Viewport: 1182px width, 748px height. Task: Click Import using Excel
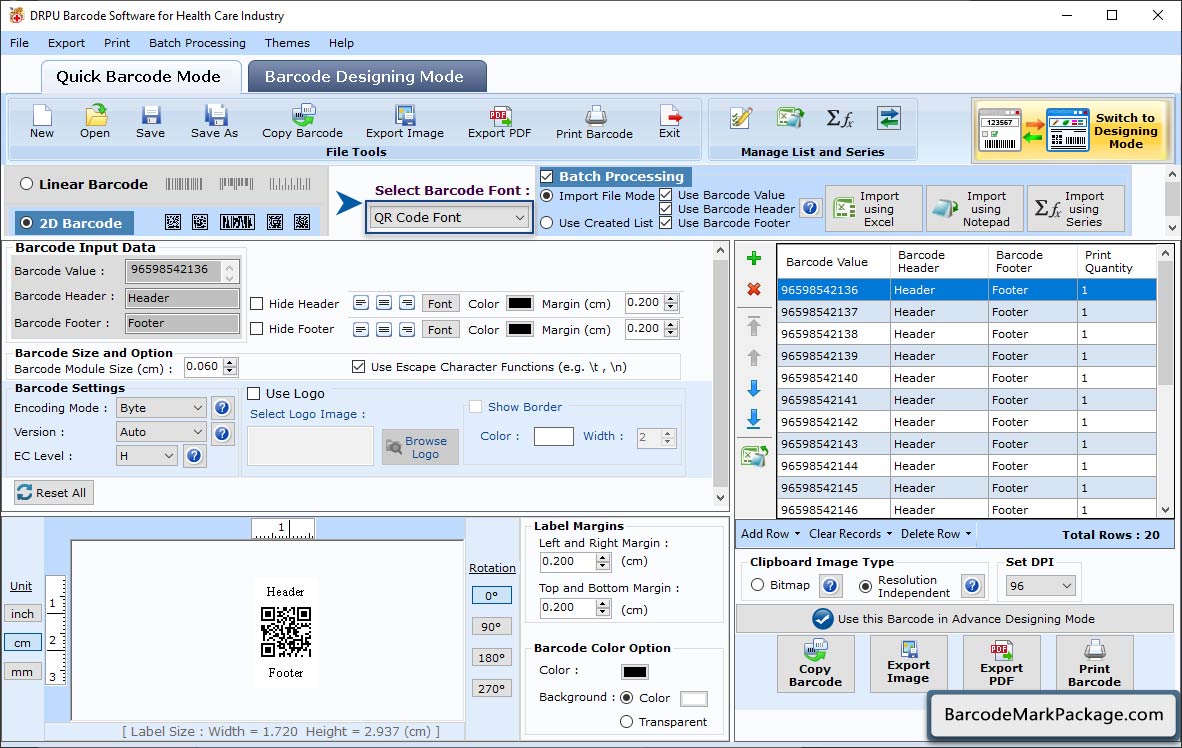click(874, 209)
